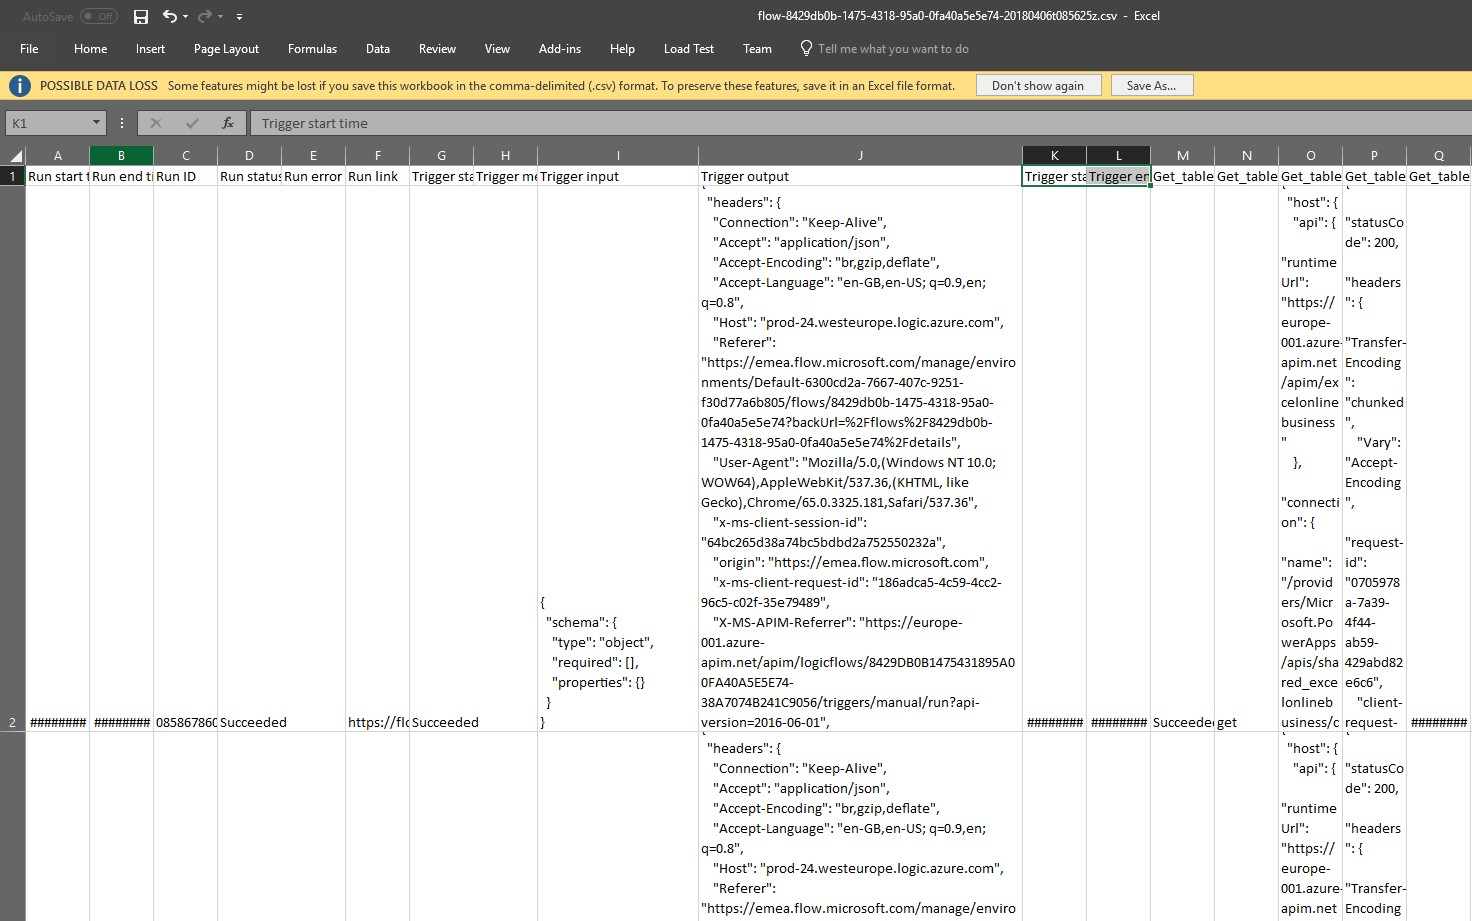The height and width of the screenshot is (921, 1472).
Task: Select column I header
Action: tap(618, 155)
